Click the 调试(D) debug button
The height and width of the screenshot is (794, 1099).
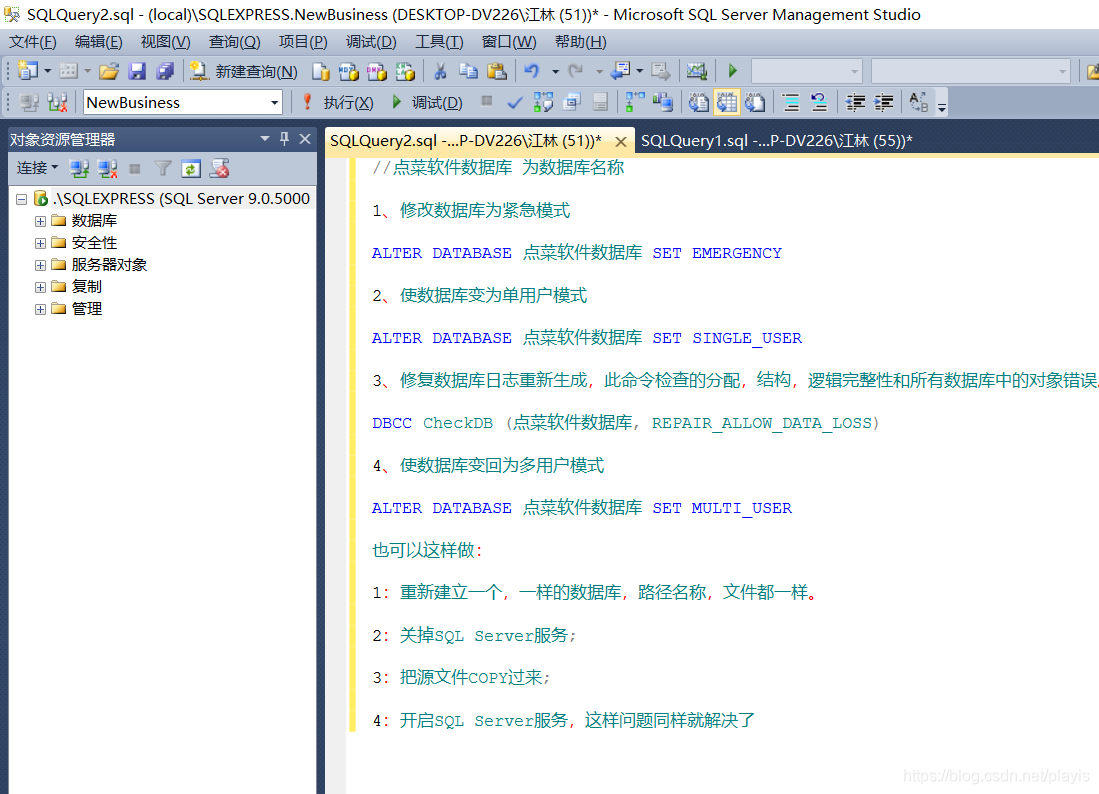pos(428,102)
